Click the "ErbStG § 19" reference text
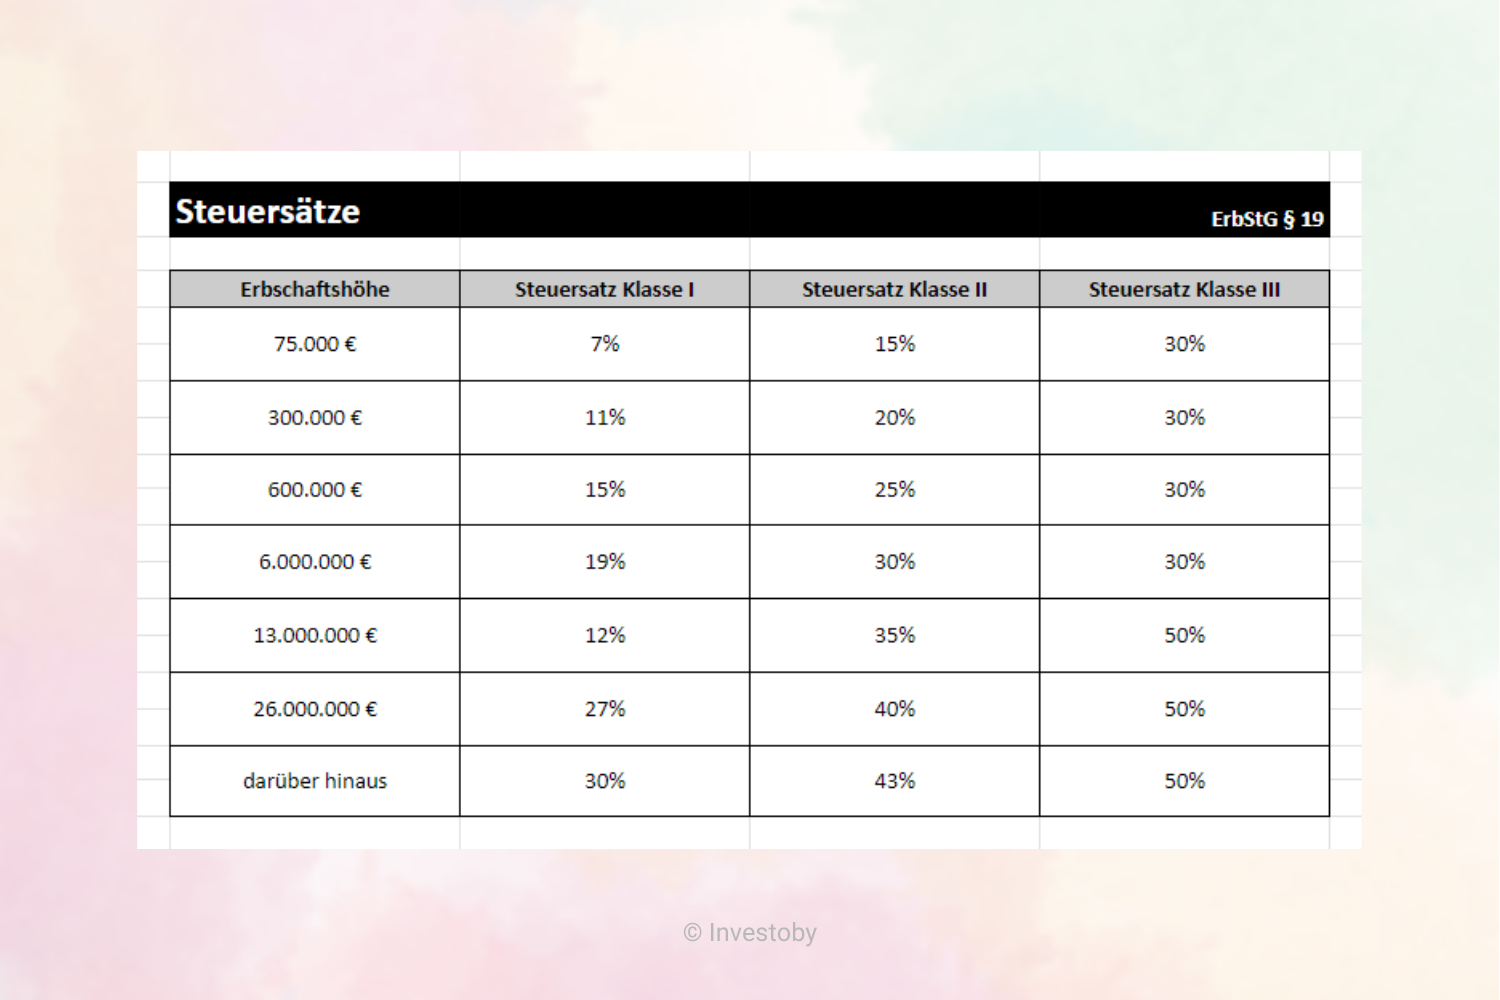The height and width of the screenshot is (1000, 1500). (x=1266, y=219)
